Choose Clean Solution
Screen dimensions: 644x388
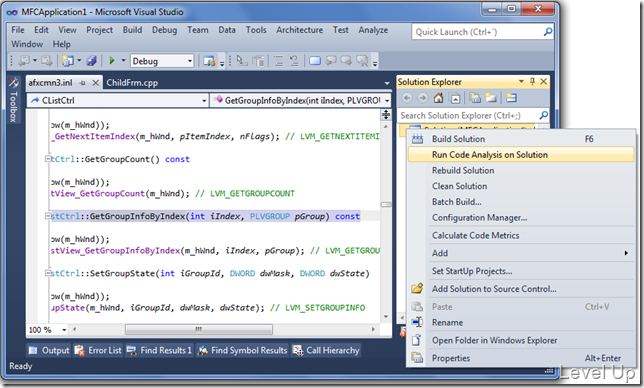[x=521, y=186]
